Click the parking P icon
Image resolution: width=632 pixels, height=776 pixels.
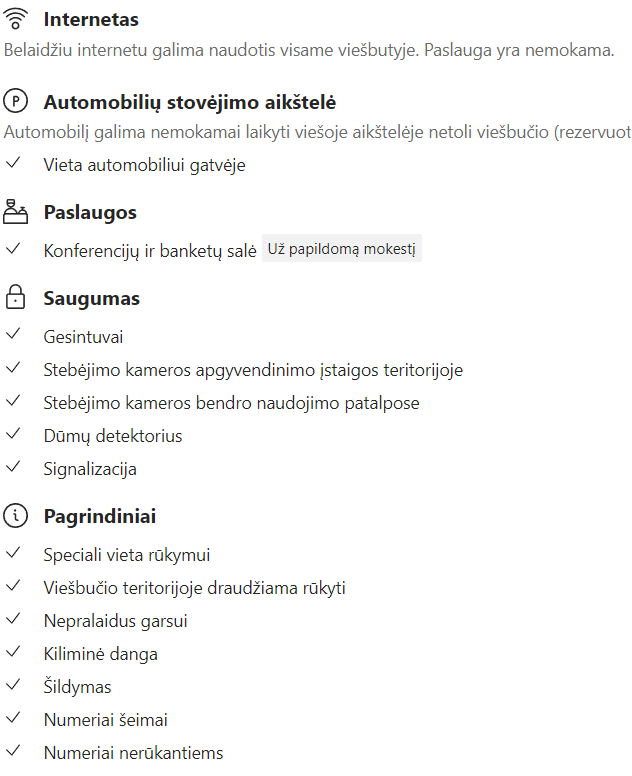coord(16,102)
